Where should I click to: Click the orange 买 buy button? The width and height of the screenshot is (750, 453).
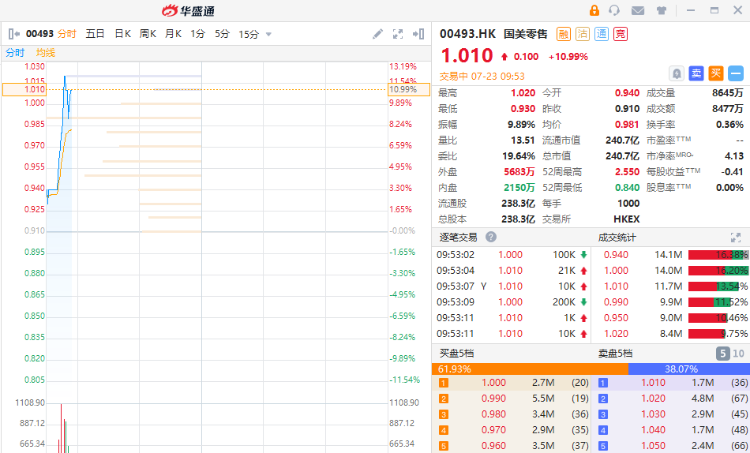pyautogui.click(x=716, y=73)
